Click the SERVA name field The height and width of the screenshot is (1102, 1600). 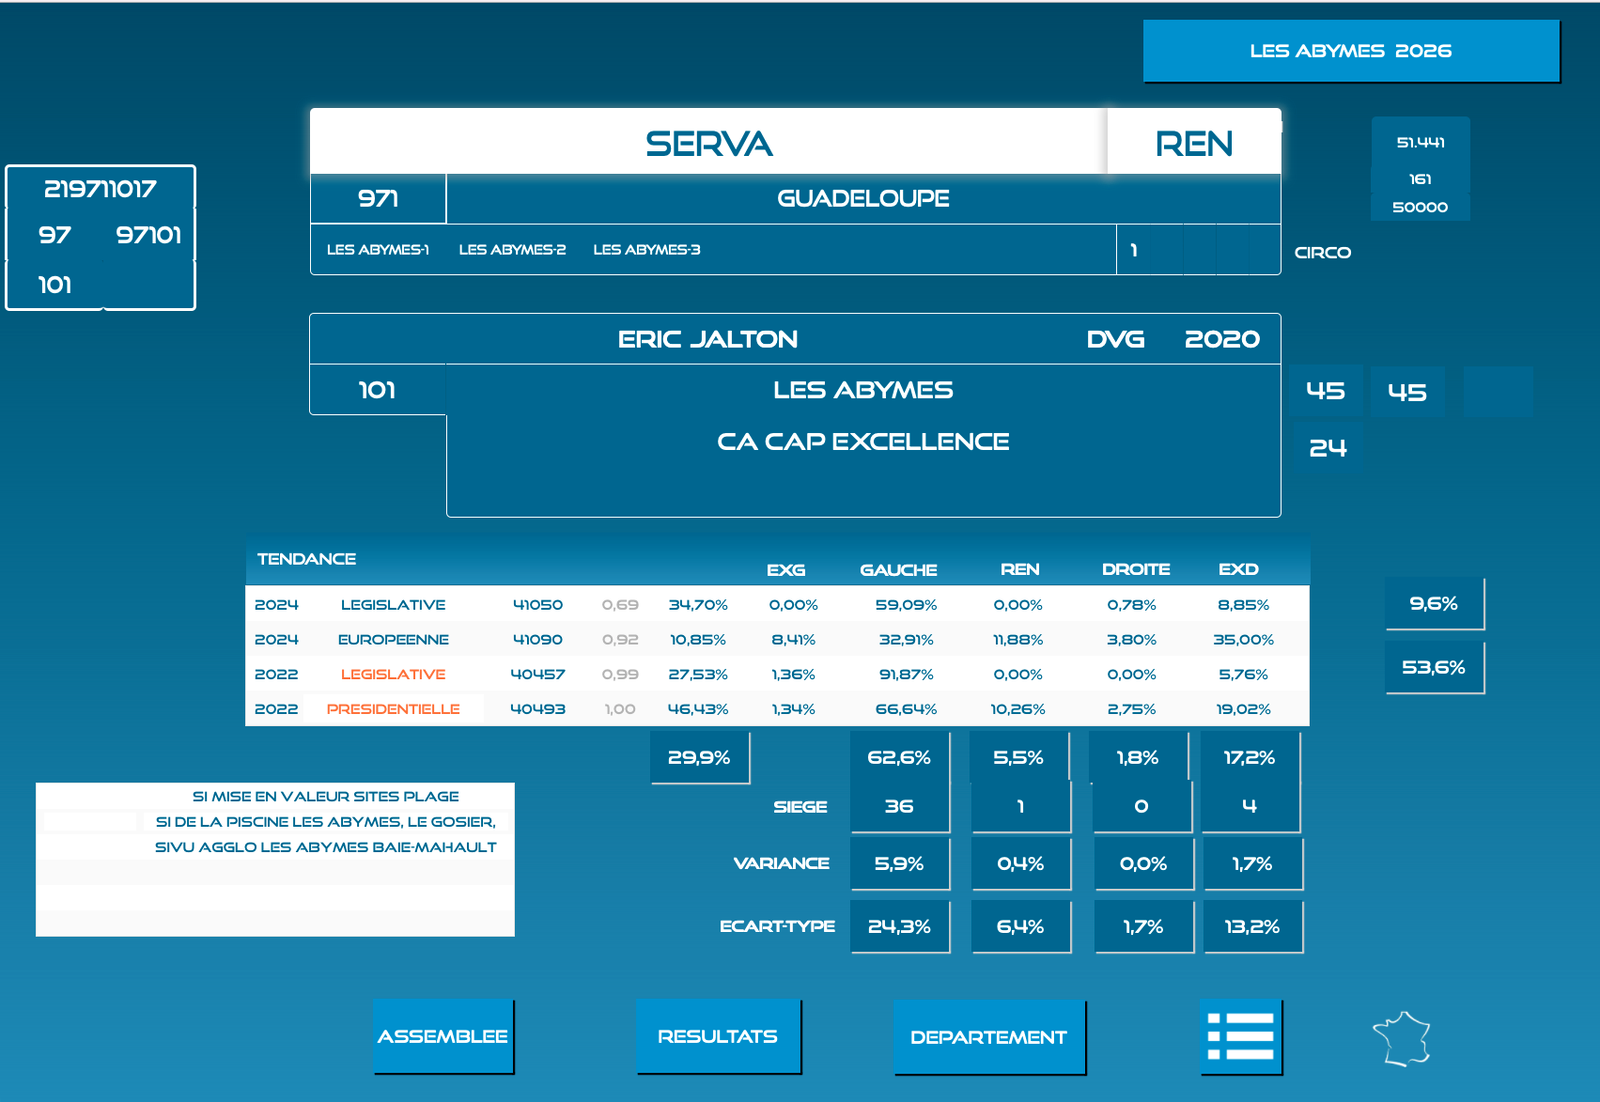point(708,143)
